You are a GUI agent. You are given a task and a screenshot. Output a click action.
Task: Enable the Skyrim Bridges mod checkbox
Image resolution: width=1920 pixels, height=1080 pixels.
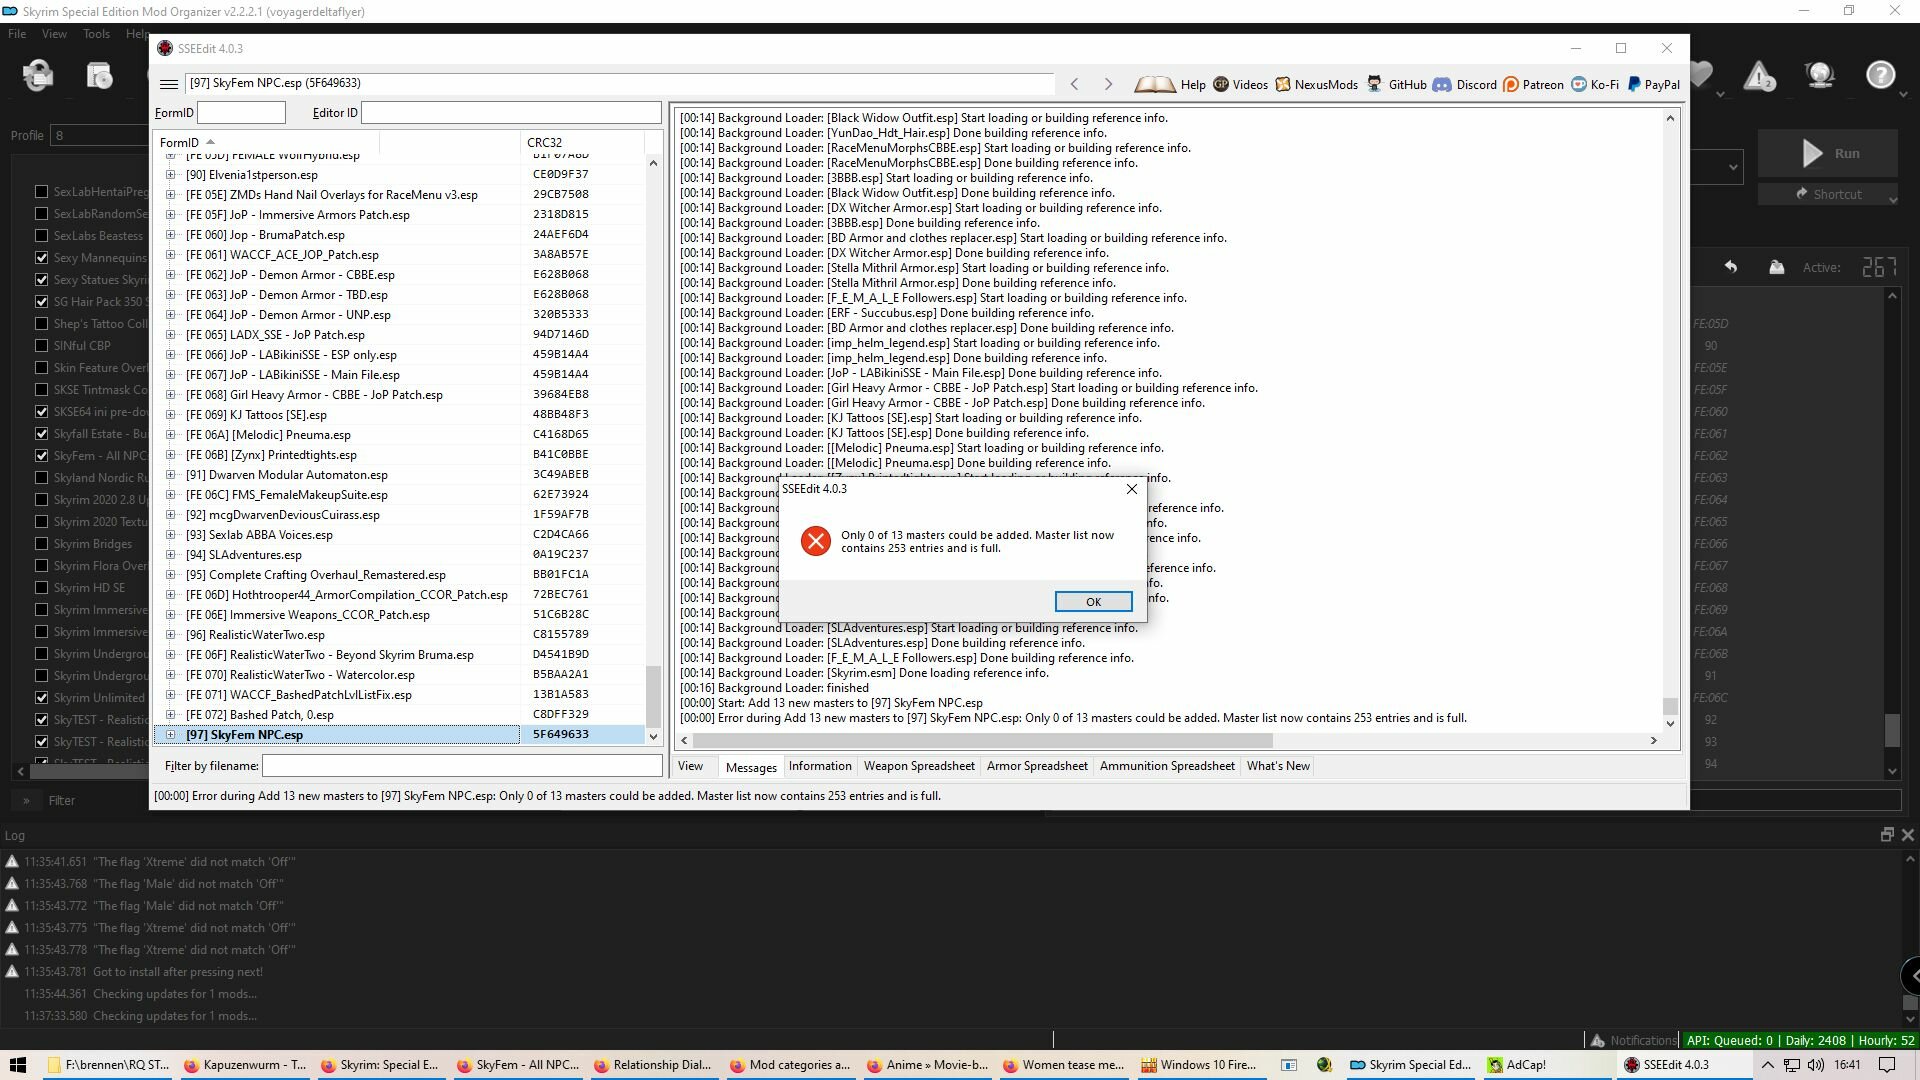tap(41, 544)
